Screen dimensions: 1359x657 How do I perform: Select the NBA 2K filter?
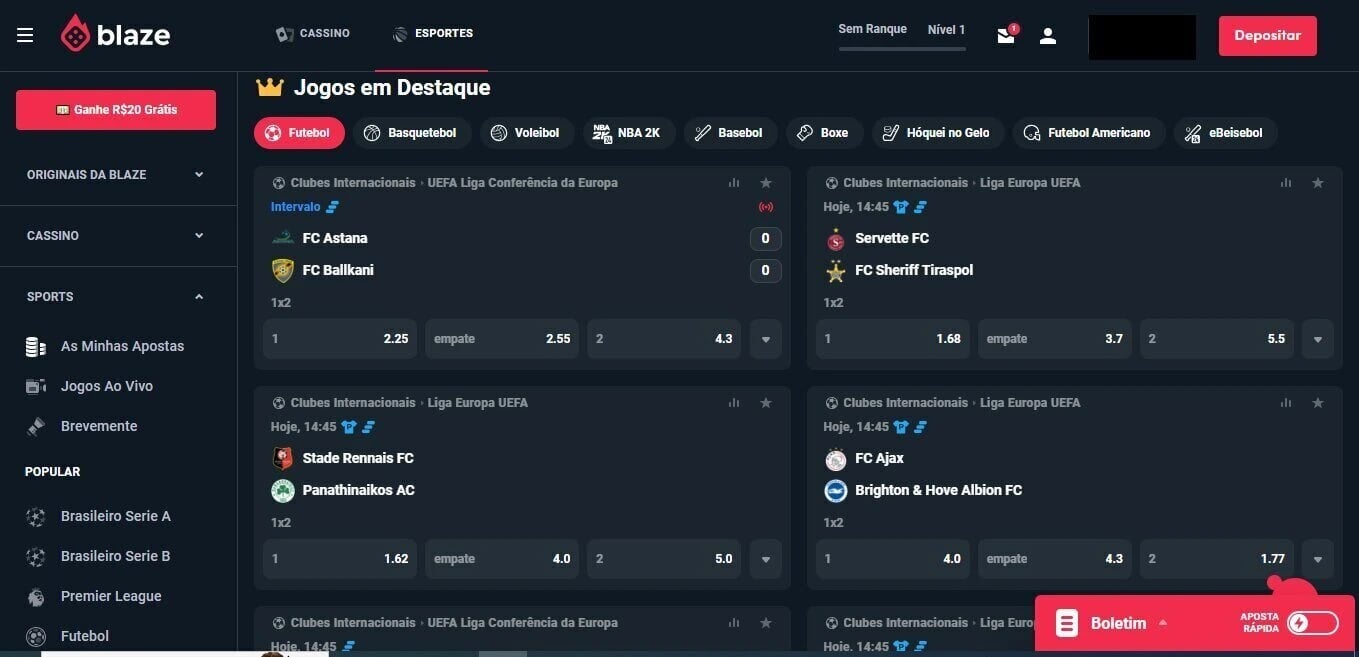coord(630,133)
